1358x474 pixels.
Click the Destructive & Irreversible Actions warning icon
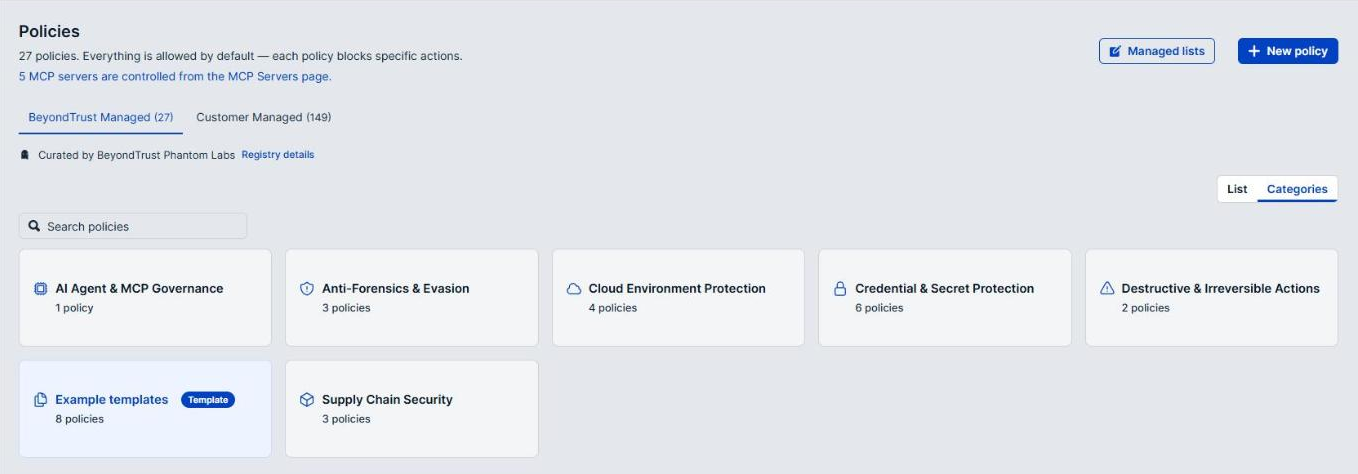pos(1107,288)
